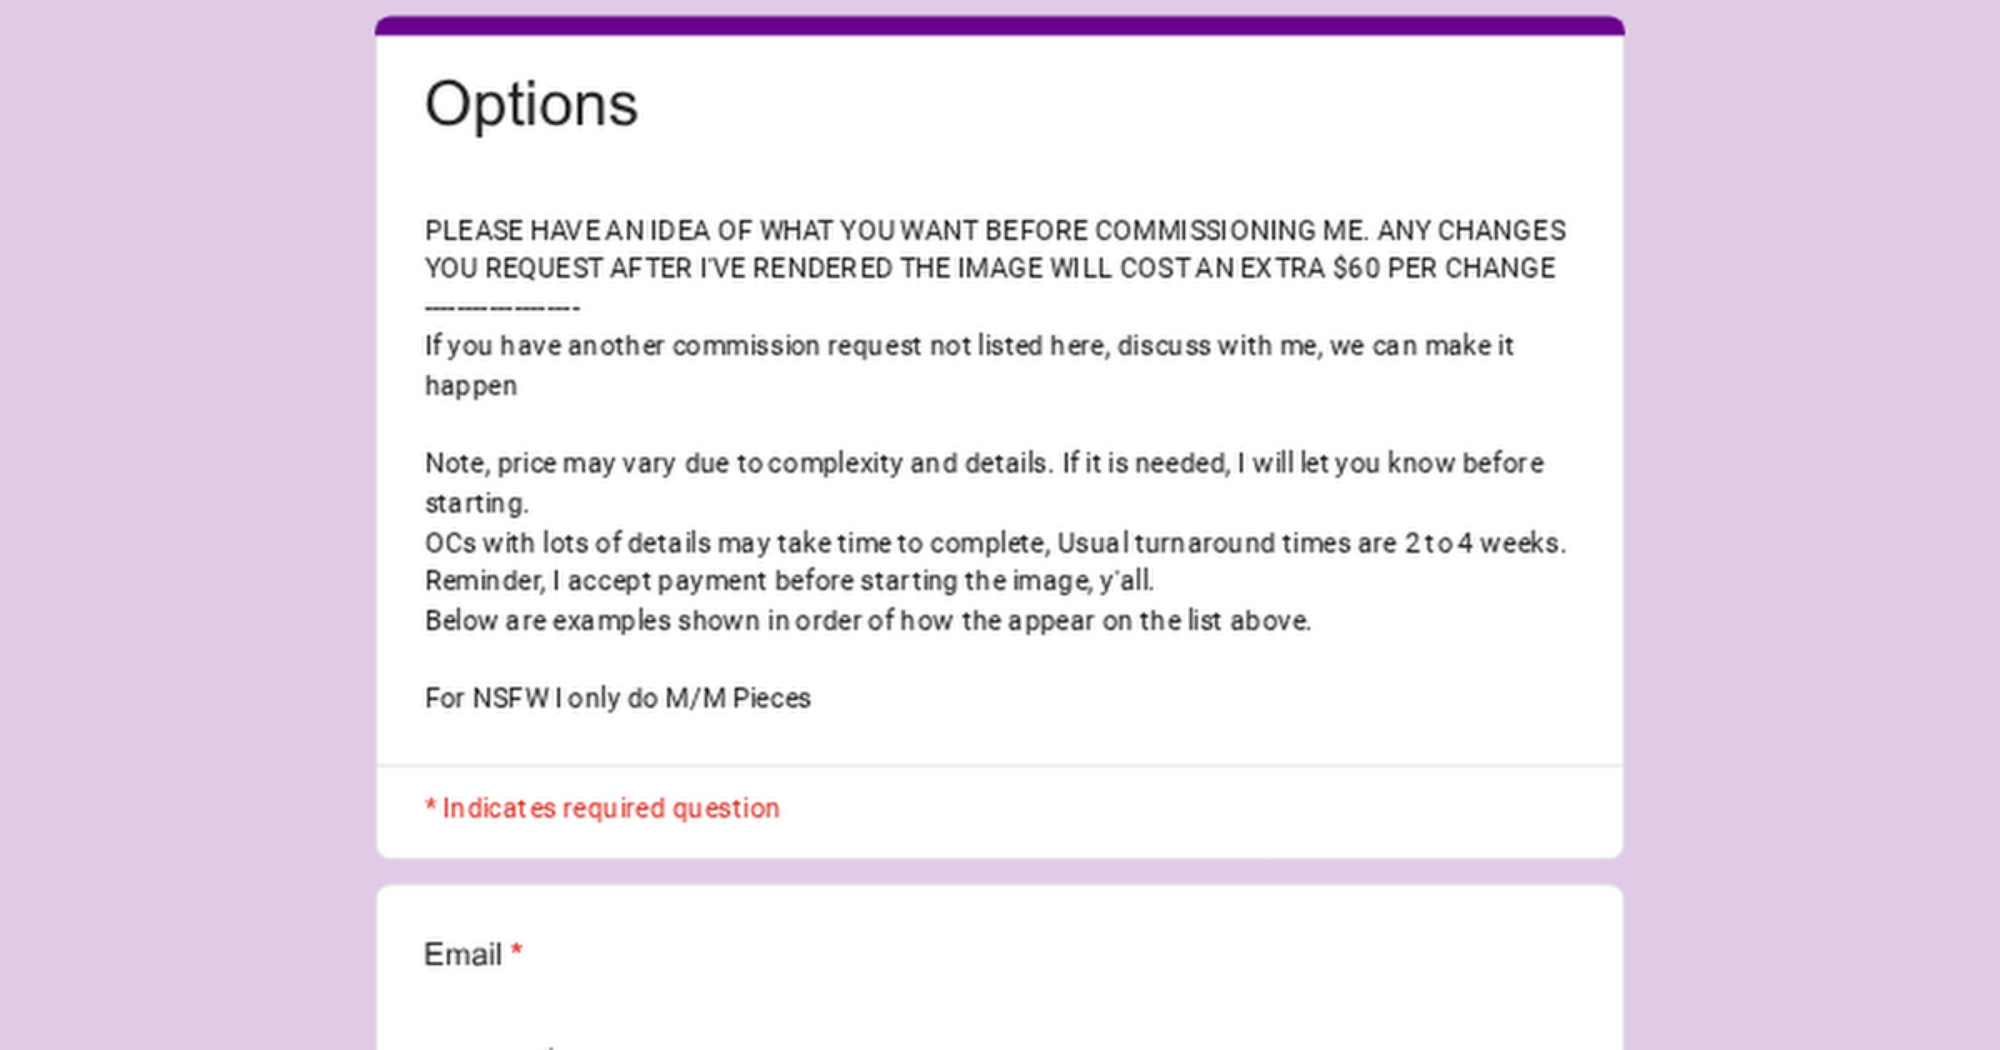The height and width of the screenshot is (1050, 2000).
Task: Click the word "happen" in the description
Action: click(x=471, y=386)
